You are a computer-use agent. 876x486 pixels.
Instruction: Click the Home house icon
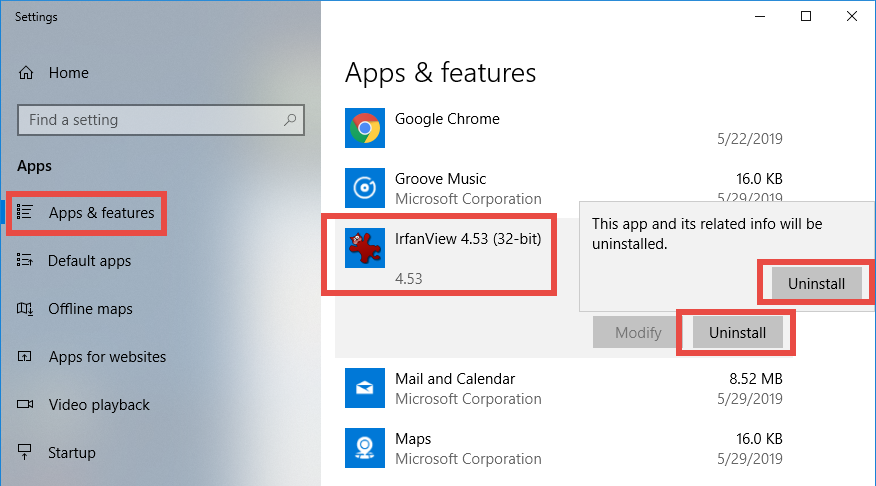26,73
